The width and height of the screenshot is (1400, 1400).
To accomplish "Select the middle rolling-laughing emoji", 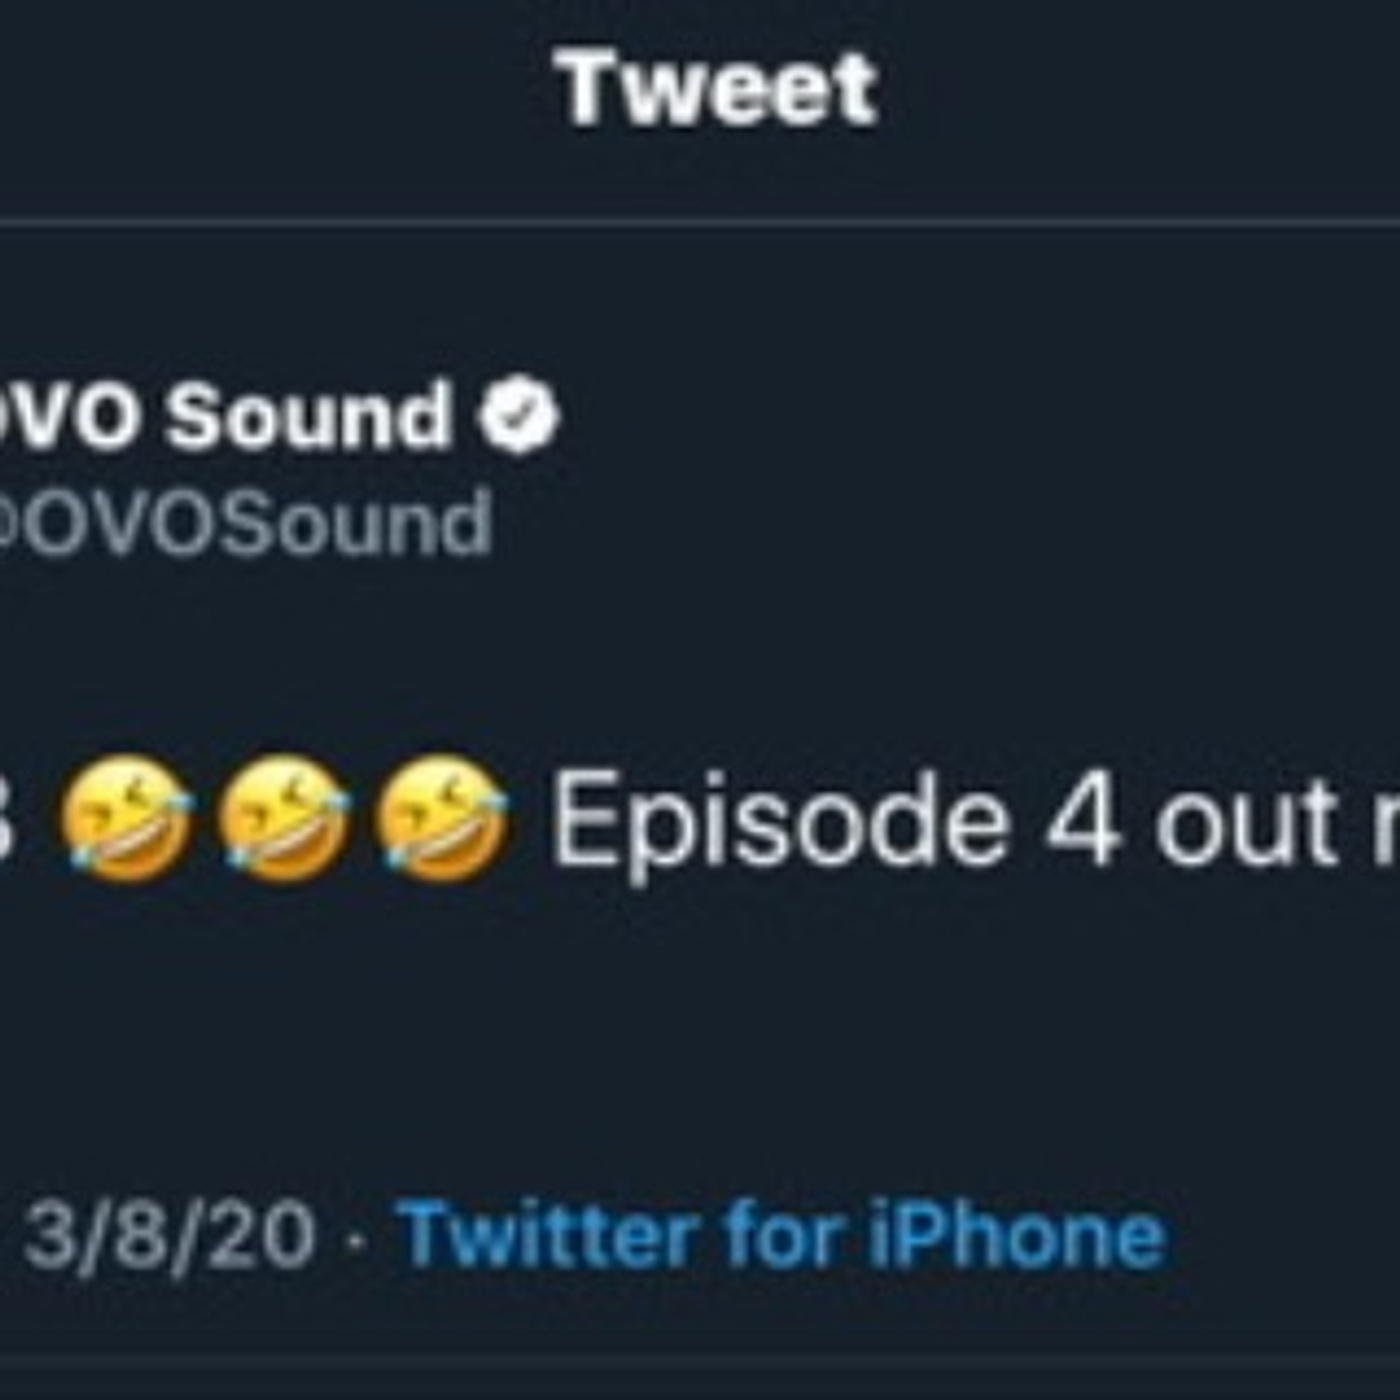I will pos(284,820).
